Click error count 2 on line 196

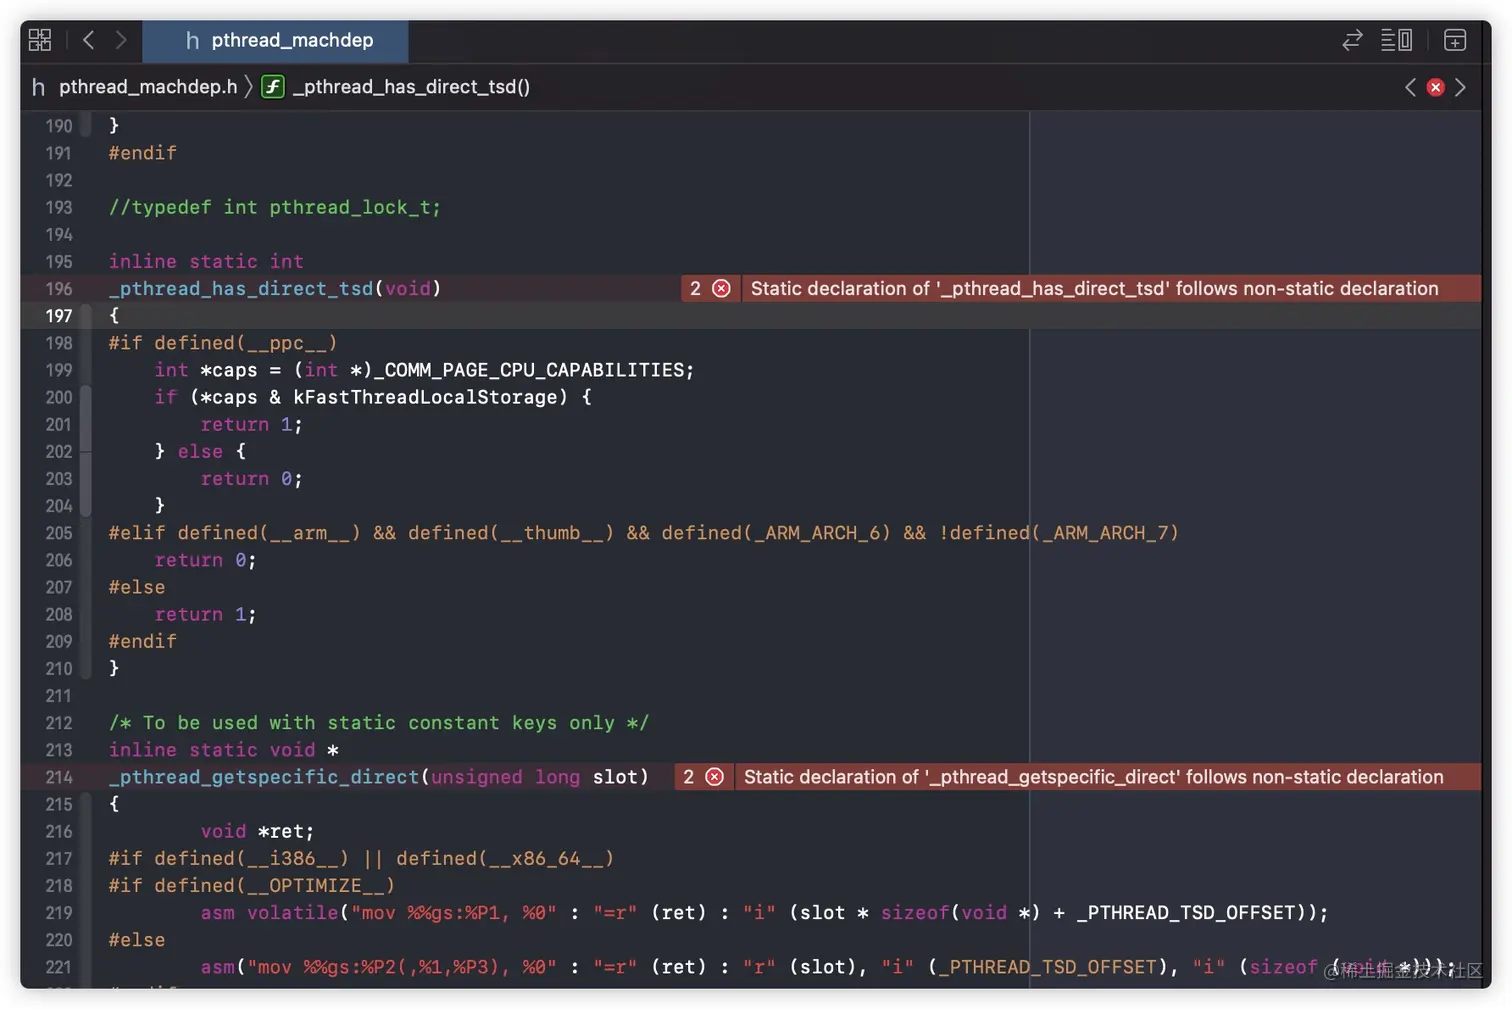click(x=695, y=289)
